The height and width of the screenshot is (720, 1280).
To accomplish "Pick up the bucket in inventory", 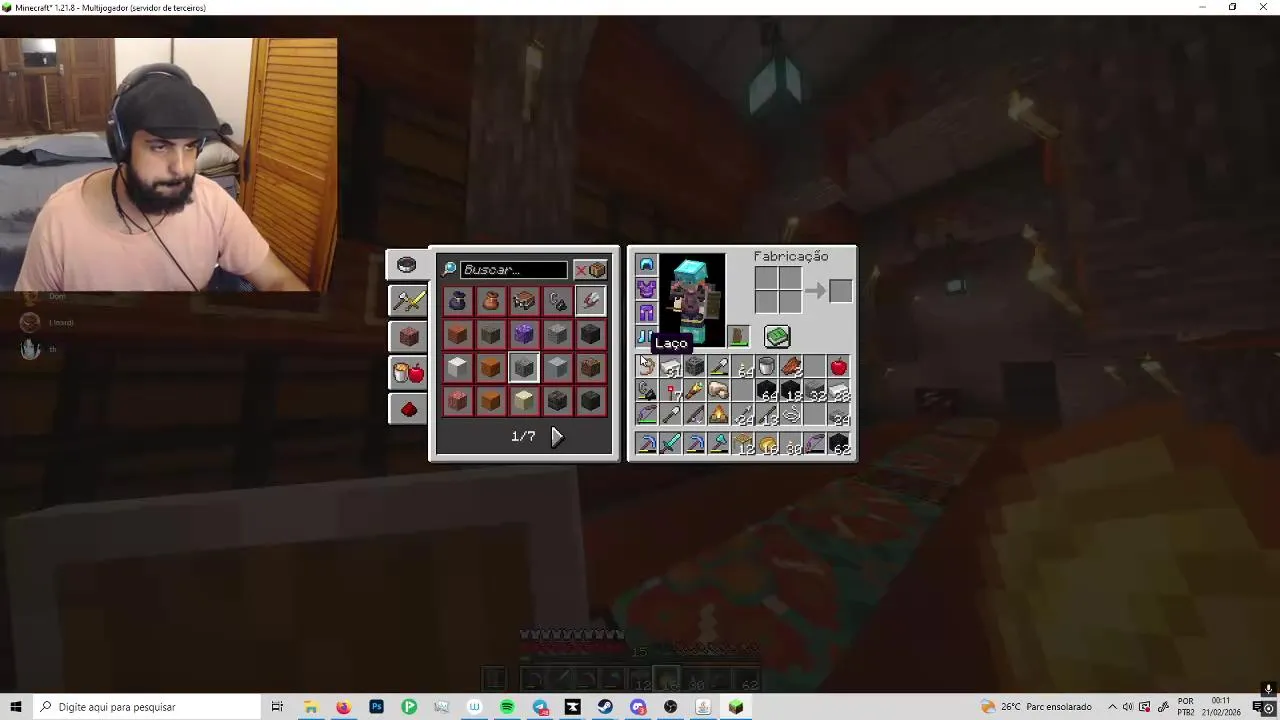I will (767, 367).
